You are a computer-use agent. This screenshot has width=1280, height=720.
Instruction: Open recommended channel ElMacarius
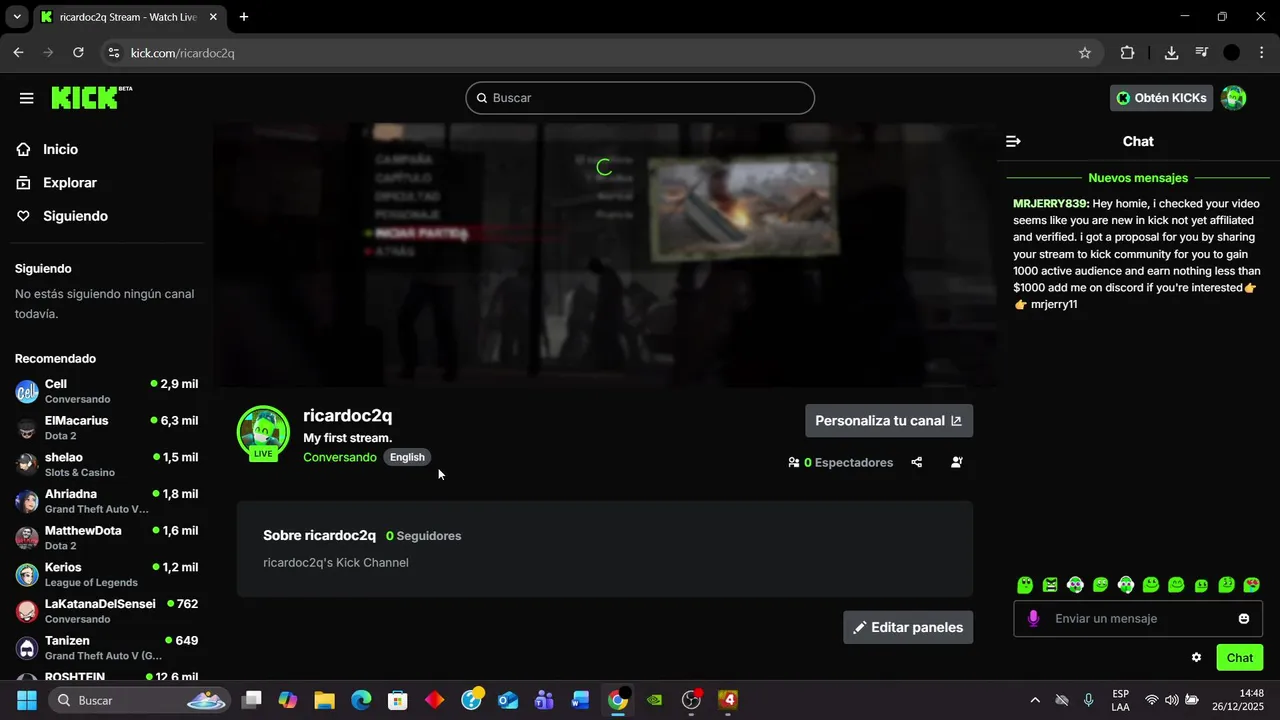(x=106, y=428)
